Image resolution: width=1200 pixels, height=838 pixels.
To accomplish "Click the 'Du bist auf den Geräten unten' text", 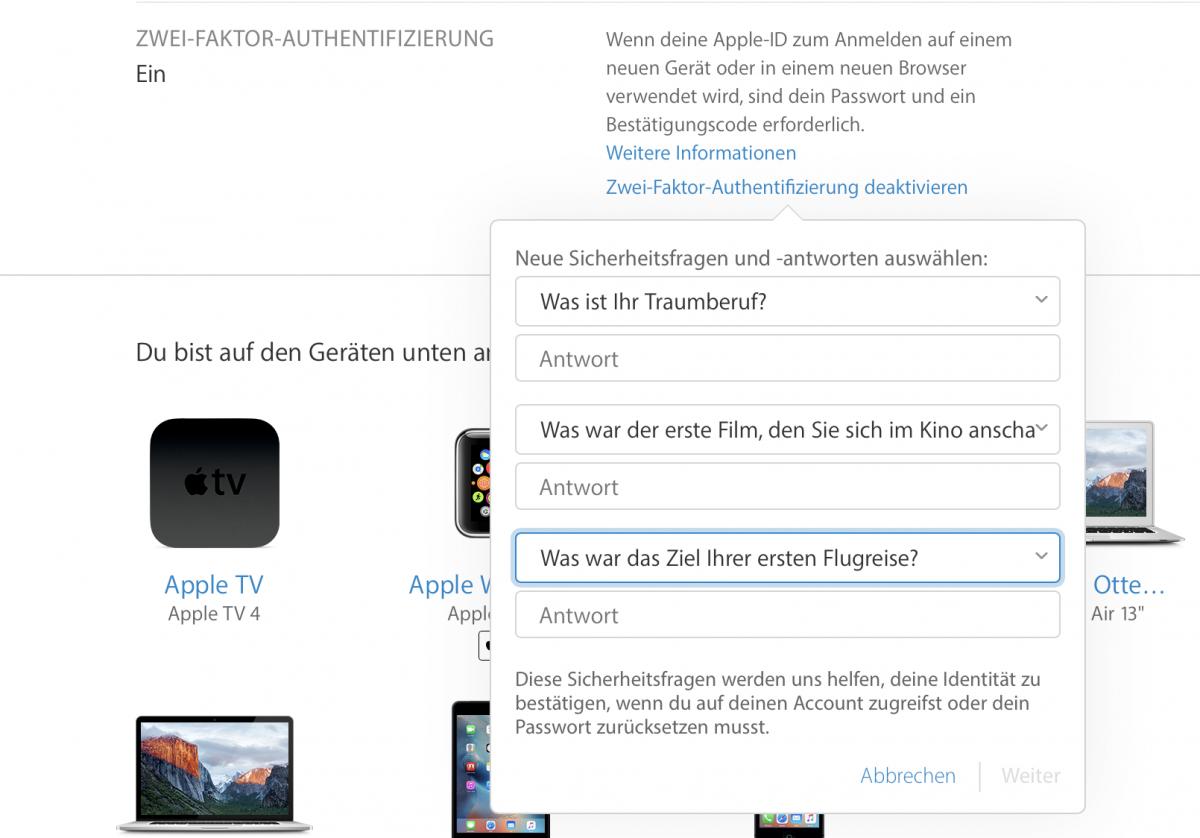I will pos(313,352).
